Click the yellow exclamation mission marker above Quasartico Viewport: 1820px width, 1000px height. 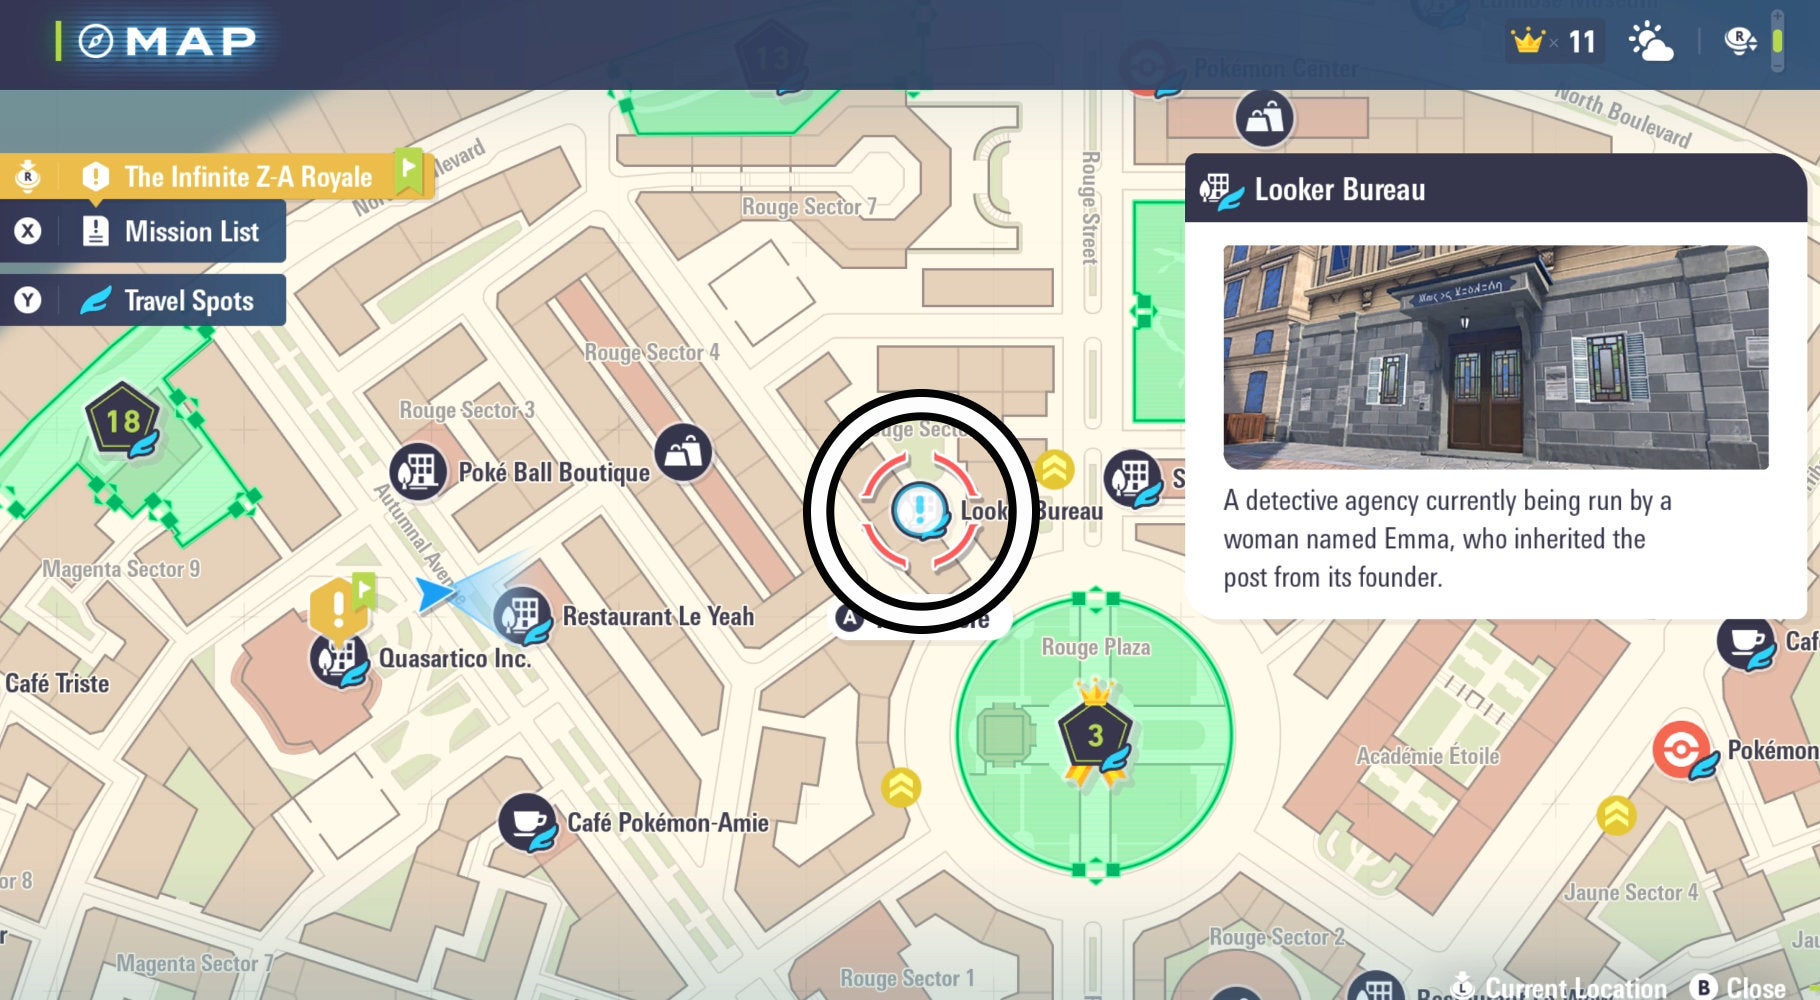point(338,606)
